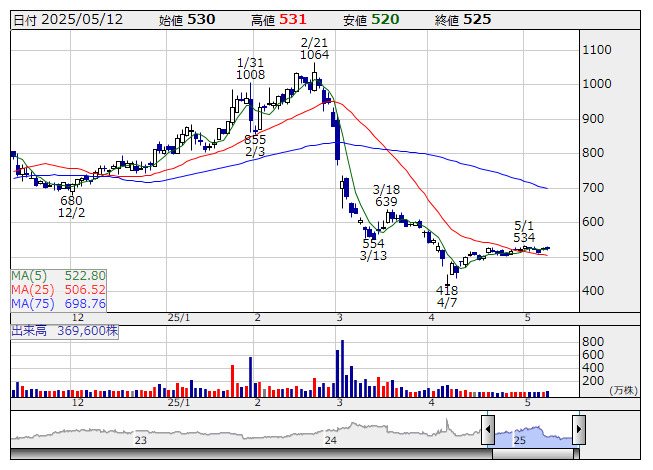The image size is (653, 470).
Task: Click the year 23 label in overview chart
Action: click(x=141, y=440)
